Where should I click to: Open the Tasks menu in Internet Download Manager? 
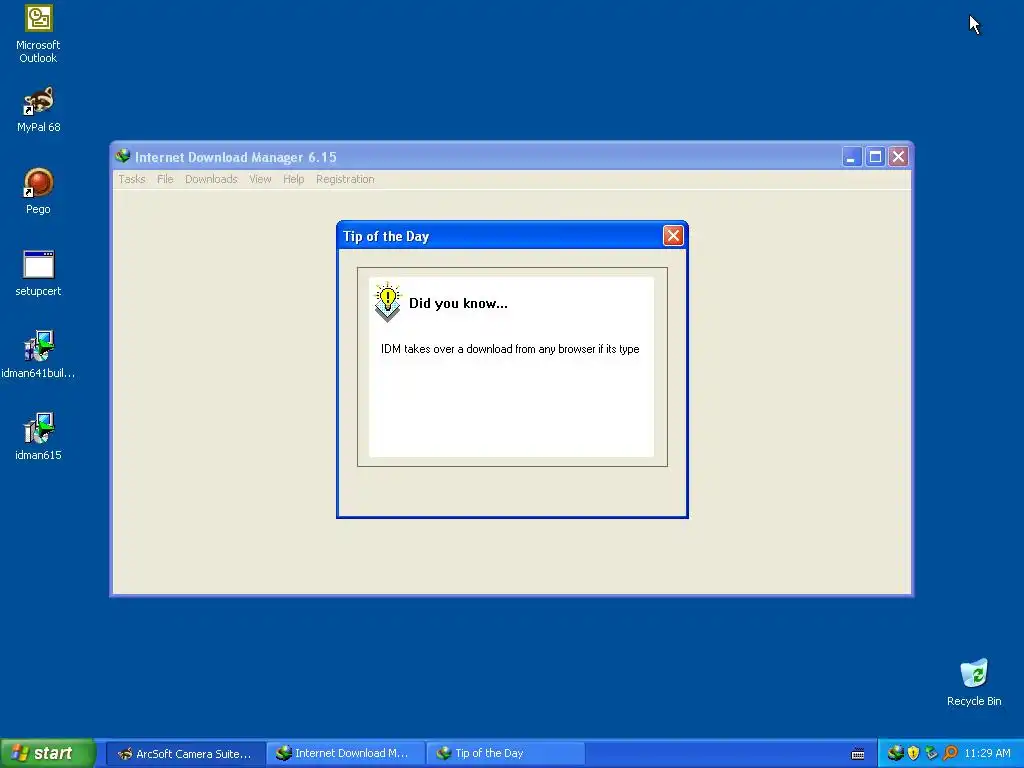pos(131,179)
